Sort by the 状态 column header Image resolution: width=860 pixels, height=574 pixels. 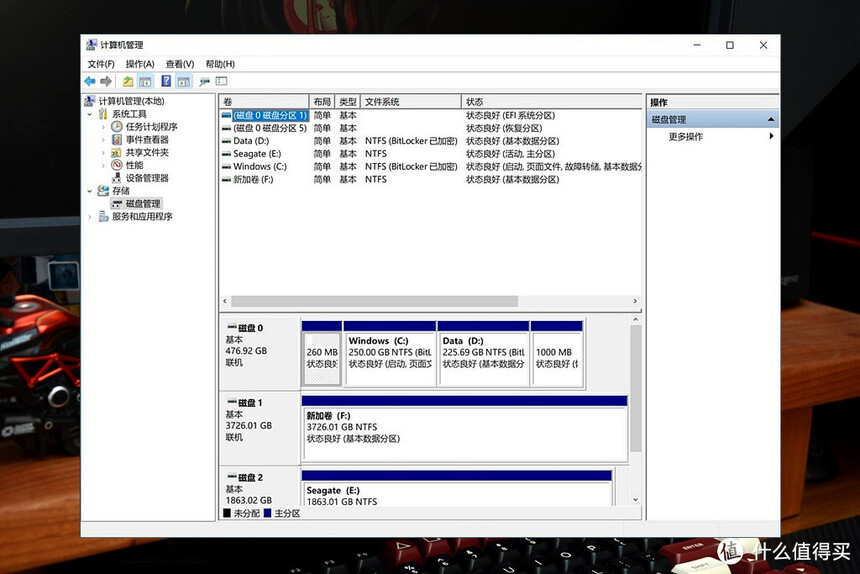point(552,101)
